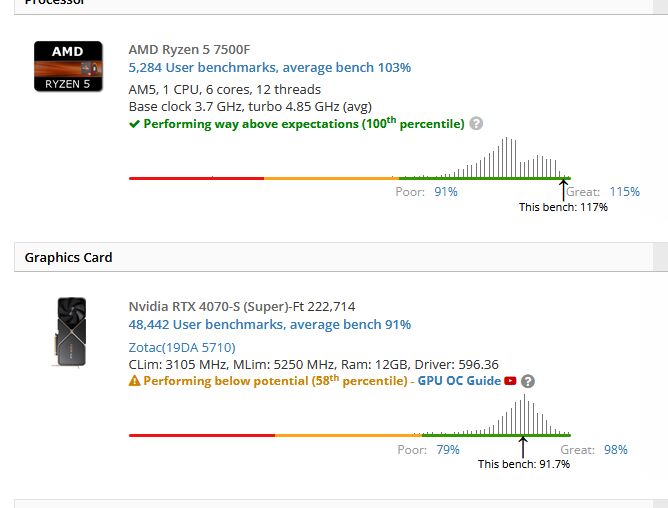Click the CPU Great 115% value
This screenshot has height=508, width=668.
coord(625,192)
